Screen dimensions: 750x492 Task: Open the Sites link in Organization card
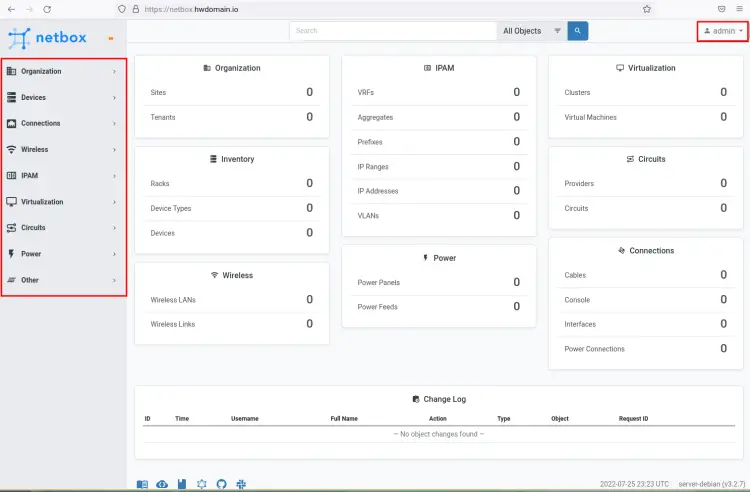point(158,92)
